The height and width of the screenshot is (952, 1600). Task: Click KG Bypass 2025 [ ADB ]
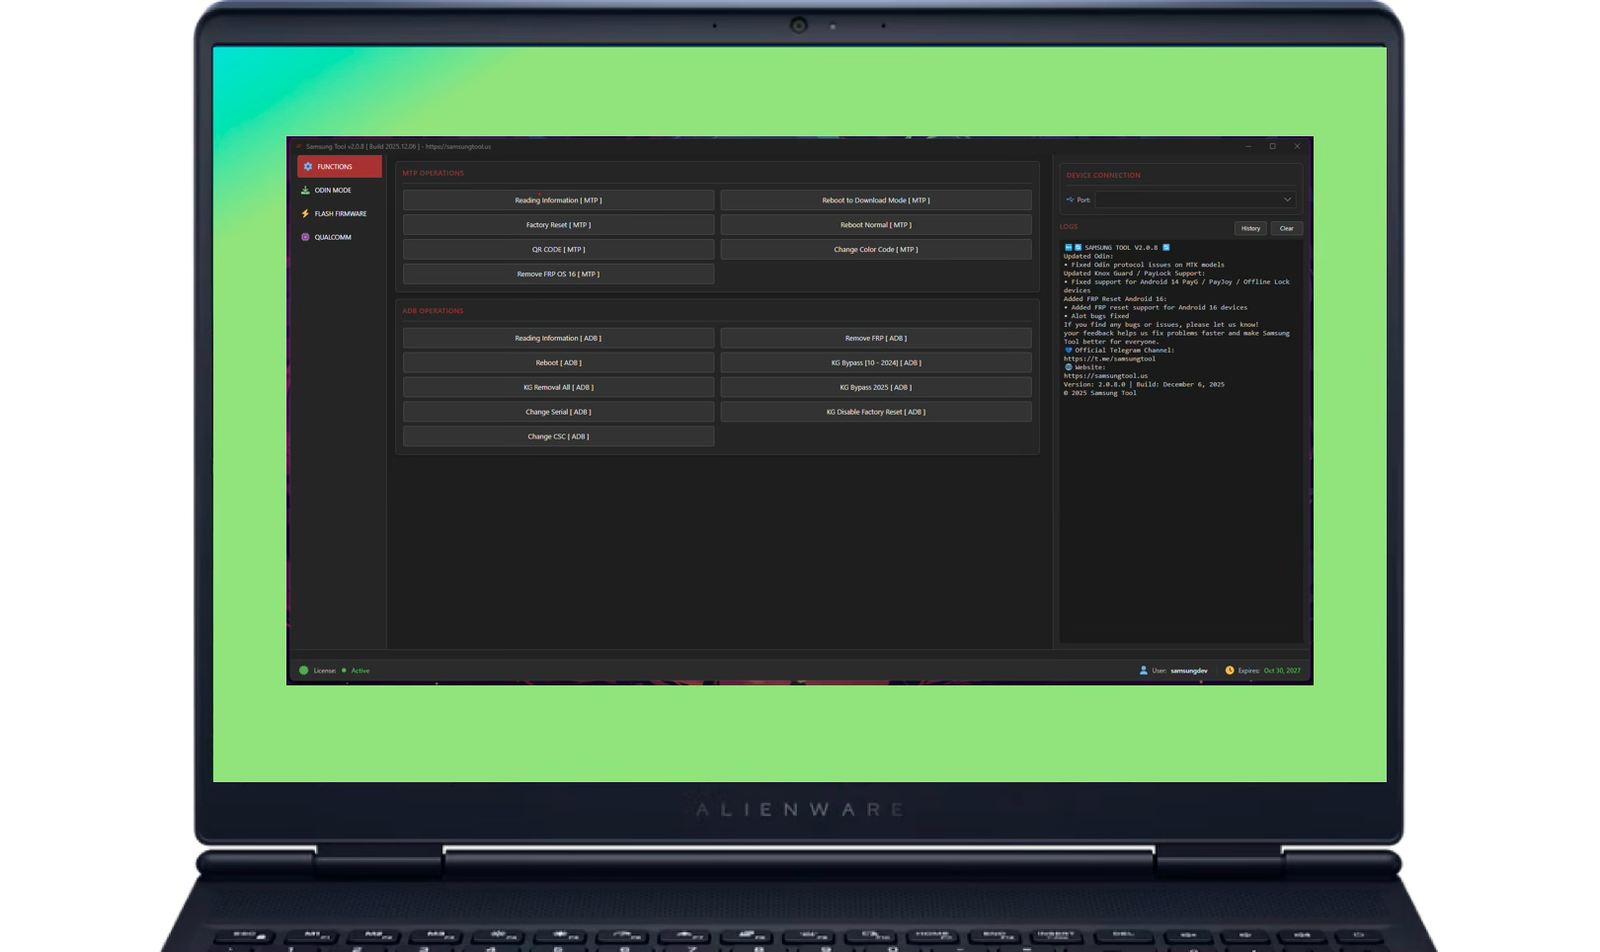(876, 387)
